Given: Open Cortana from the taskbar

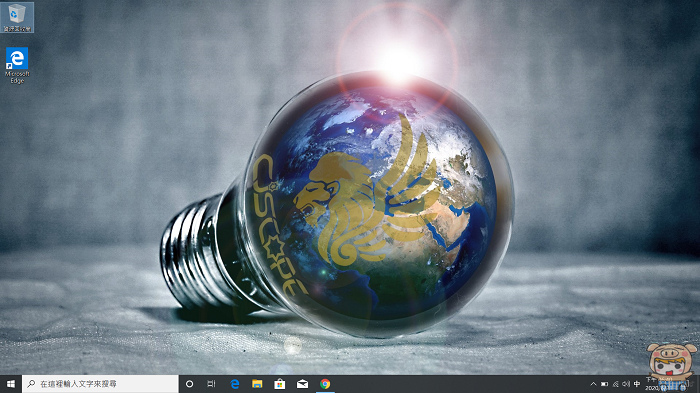Looking at the screenshot, I should (x=189, y=384).
